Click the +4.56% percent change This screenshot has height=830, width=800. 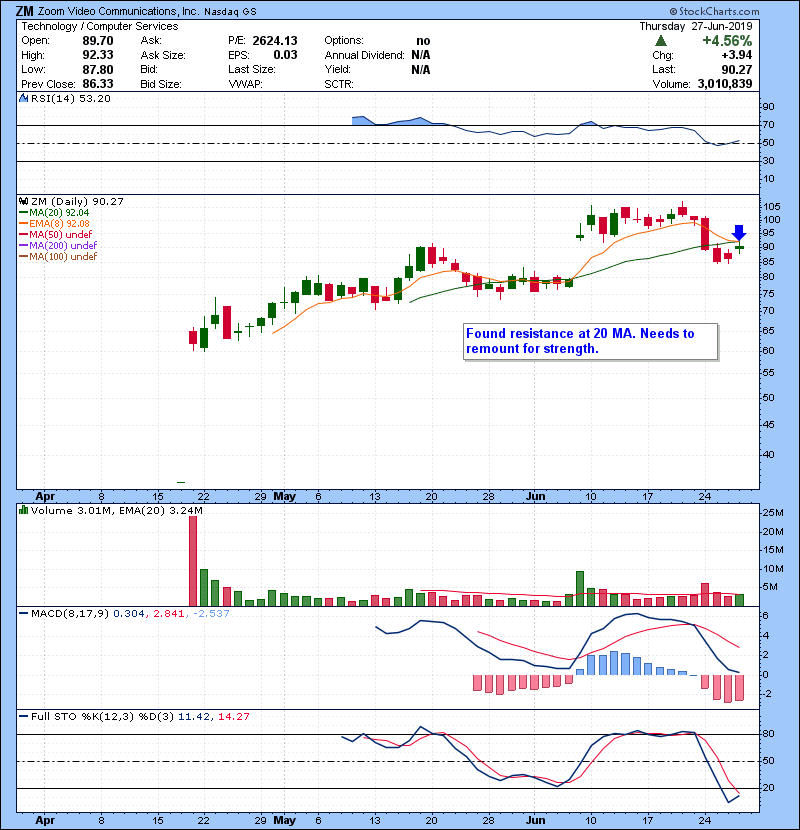point(727,41)
